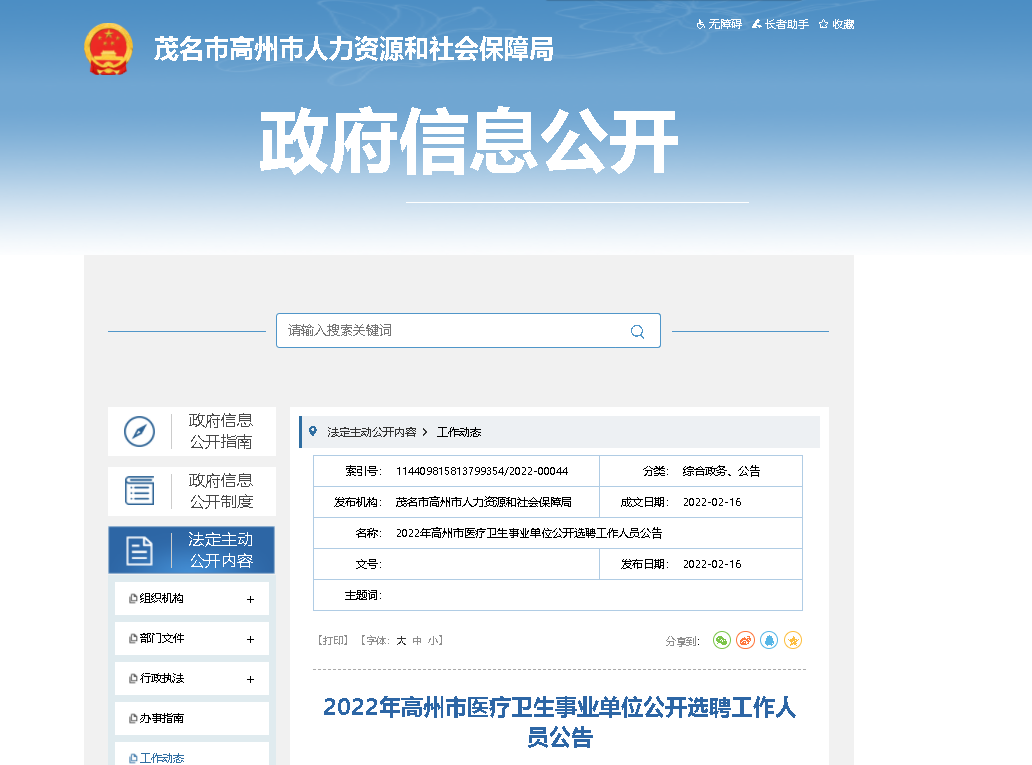Share to Qzone star icon

[793, 640]
